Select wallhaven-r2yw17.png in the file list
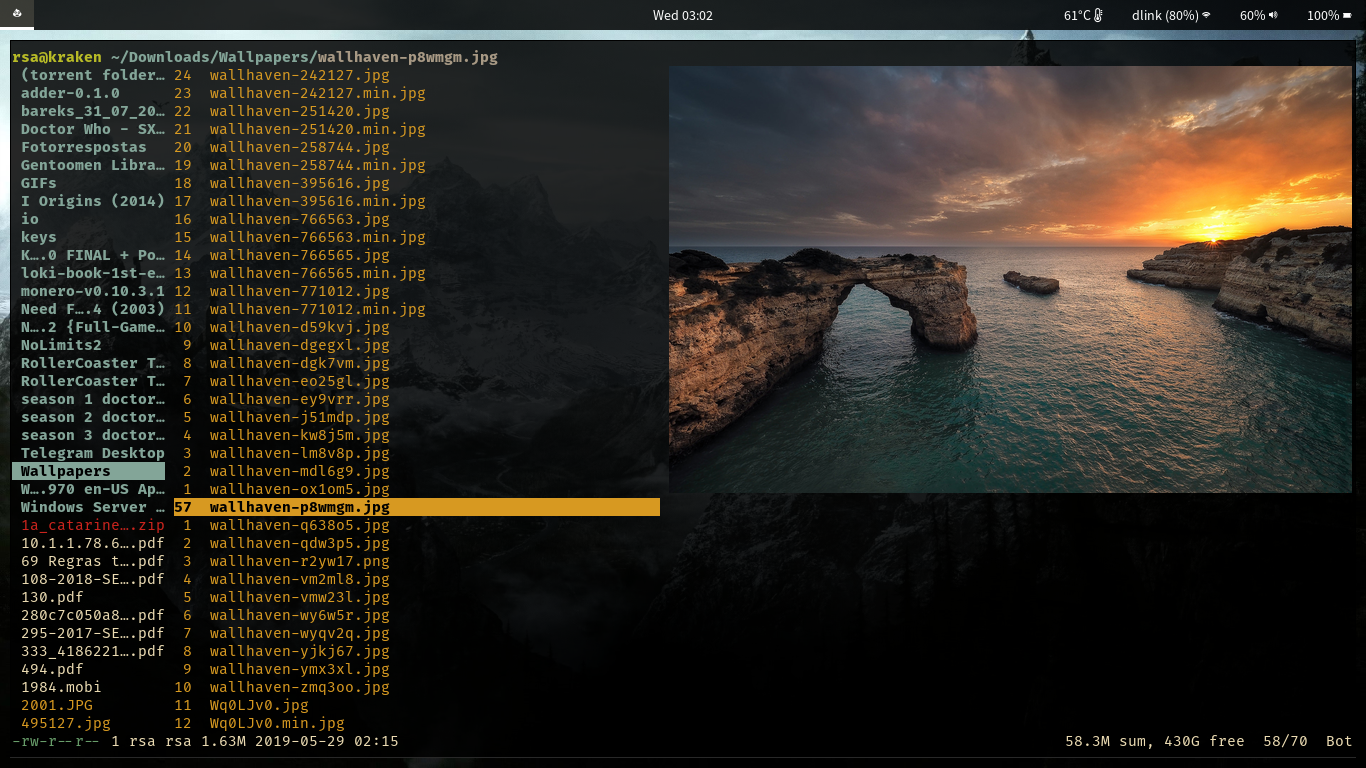The height and width of the screenshot is (768, 1366). [x=298, y=561]
